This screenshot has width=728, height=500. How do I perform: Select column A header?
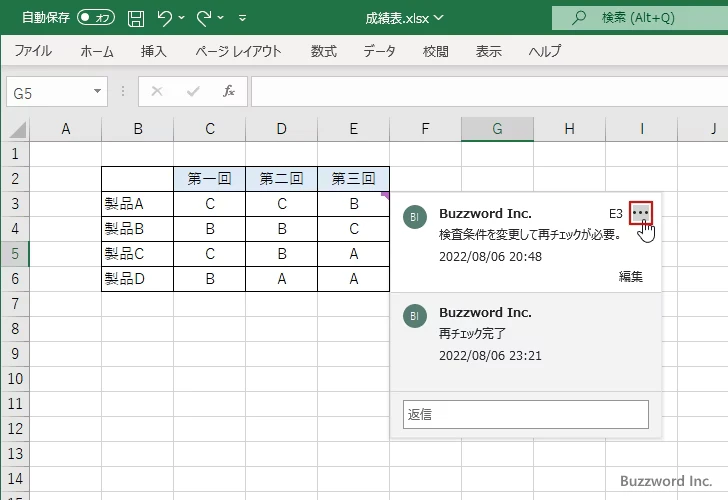click(x=65, y=129)
